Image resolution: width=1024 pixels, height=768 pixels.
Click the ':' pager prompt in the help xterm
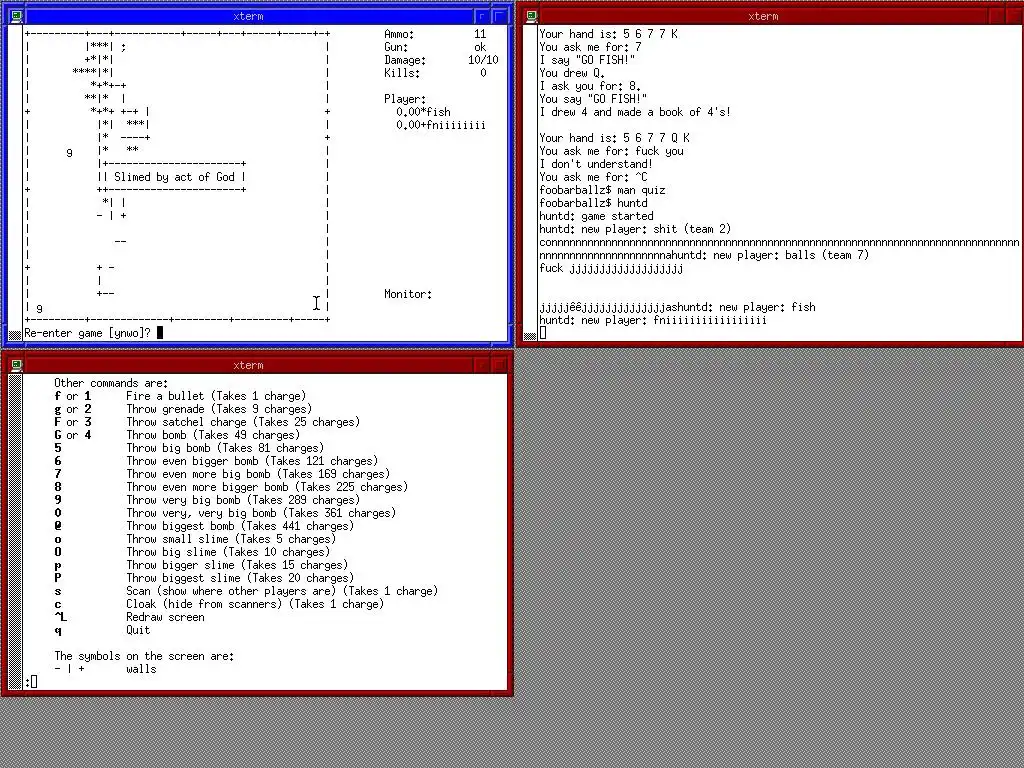click(x=27, y=682)
